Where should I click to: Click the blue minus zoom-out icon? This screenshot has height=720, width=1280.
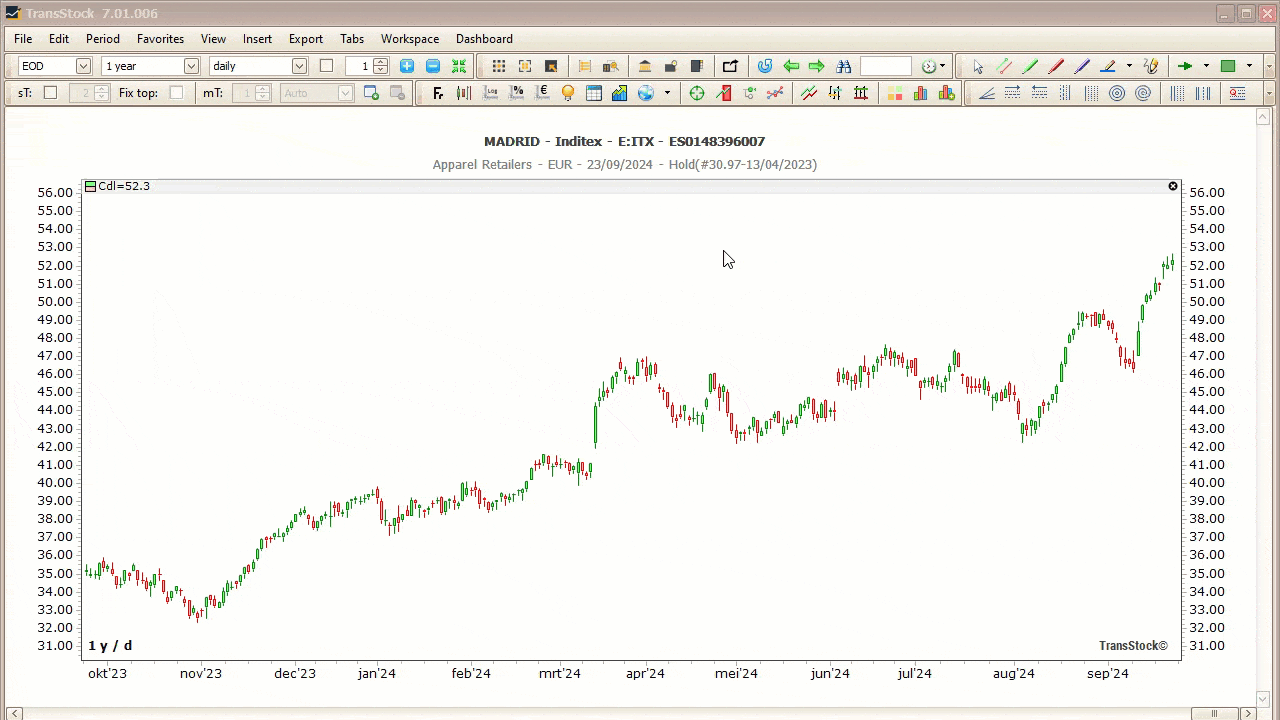tap(433, 66)
